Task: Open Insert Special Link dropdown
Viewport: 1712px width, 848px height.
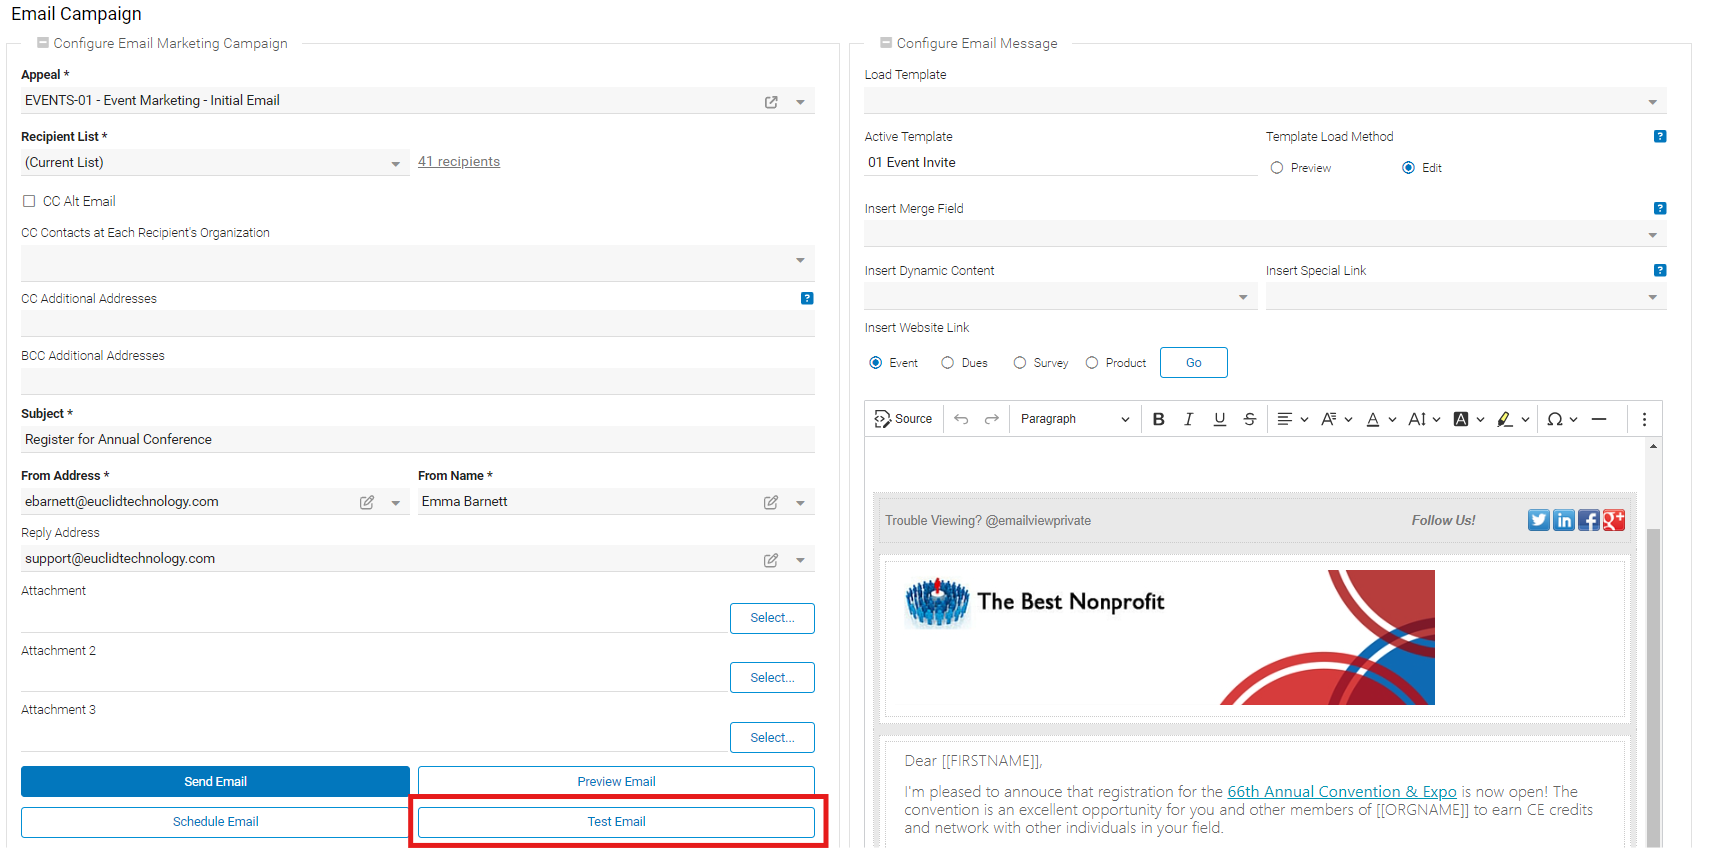Action: click(1466, 297)
